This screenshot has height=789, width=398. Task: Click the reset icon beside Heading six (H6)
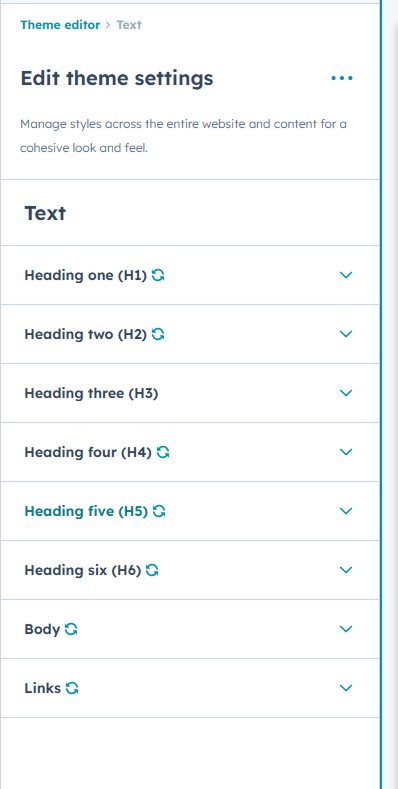point(152,570)
